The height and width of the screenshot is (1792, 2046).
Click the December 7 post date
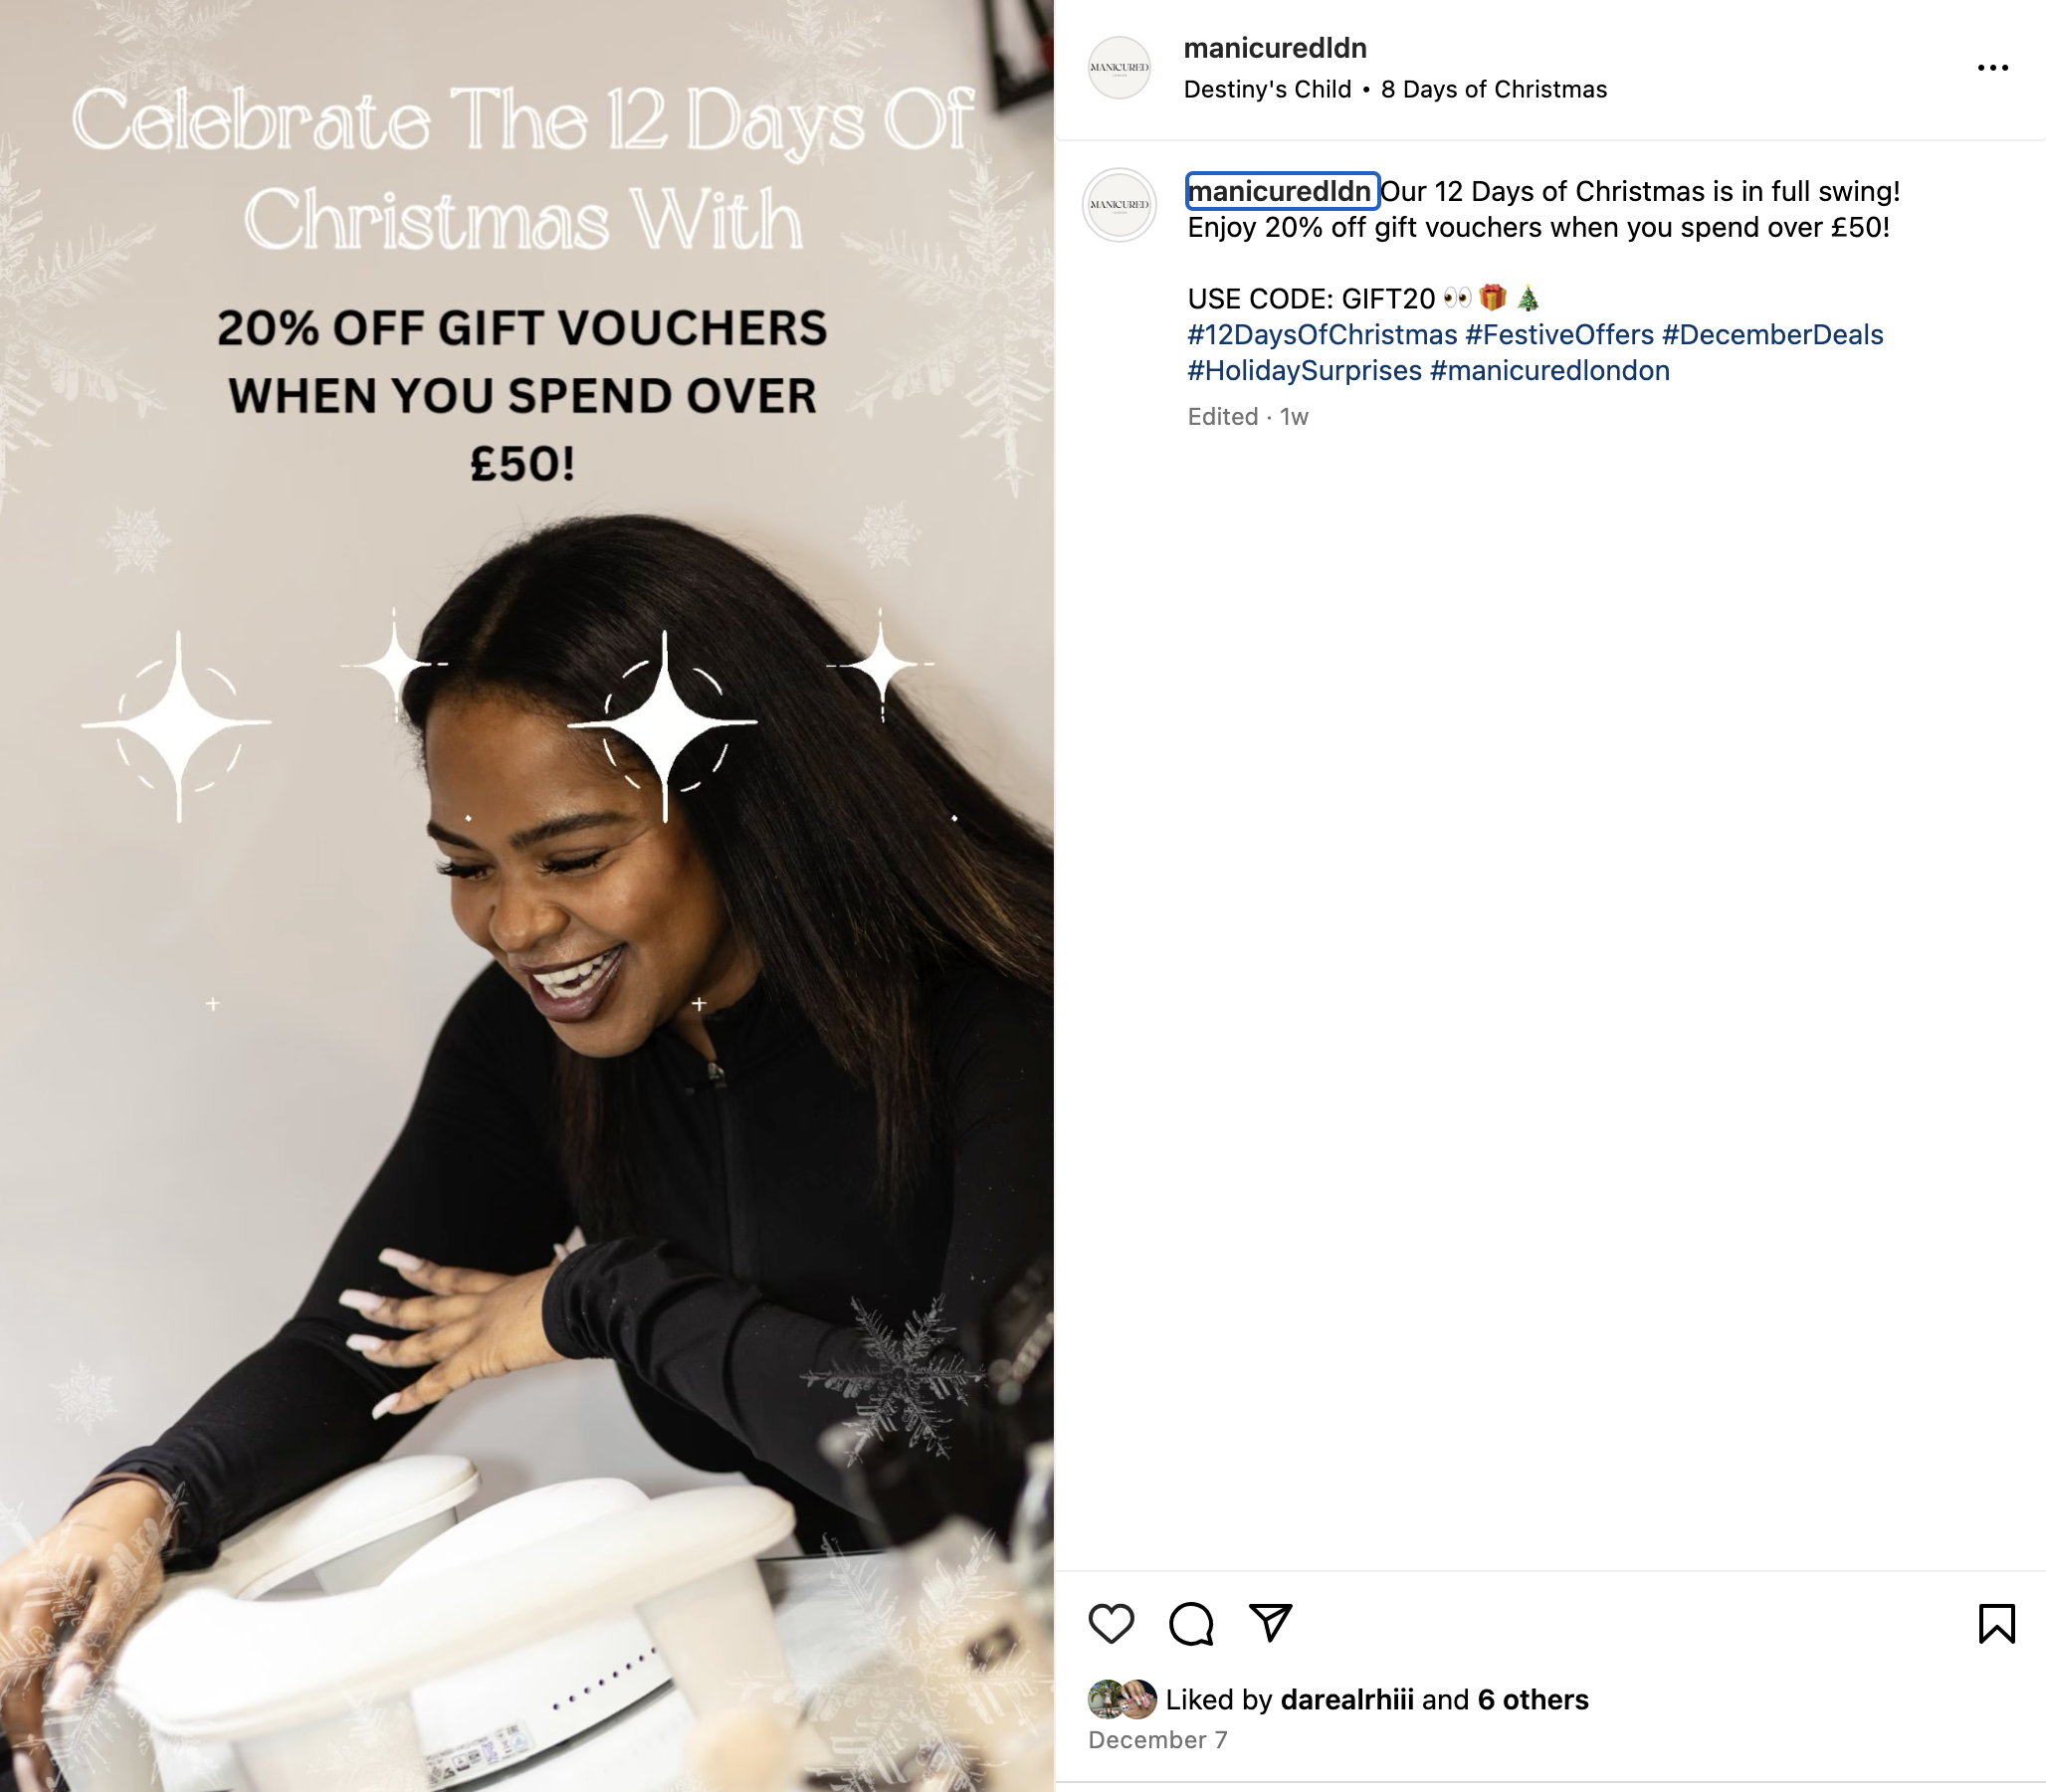[1157, 1740]
